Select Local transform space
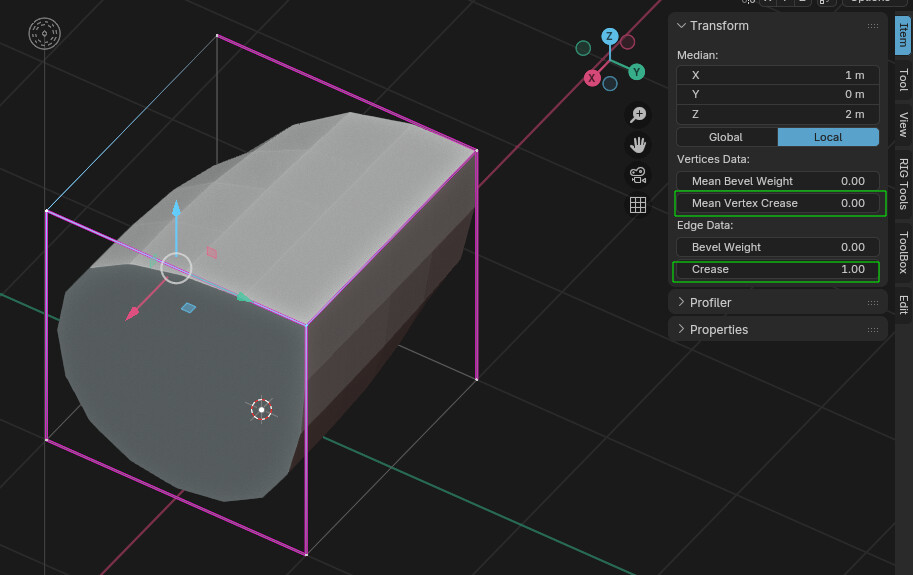The height and width of the screenshot is (575, 913). (x=828, y=137)
